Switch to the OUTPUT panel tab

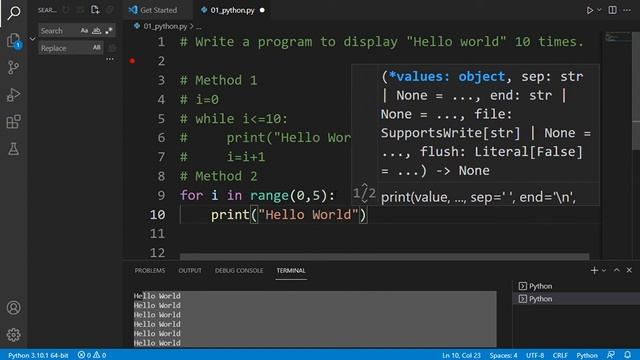pyautogui.click(x=190, y=270)
